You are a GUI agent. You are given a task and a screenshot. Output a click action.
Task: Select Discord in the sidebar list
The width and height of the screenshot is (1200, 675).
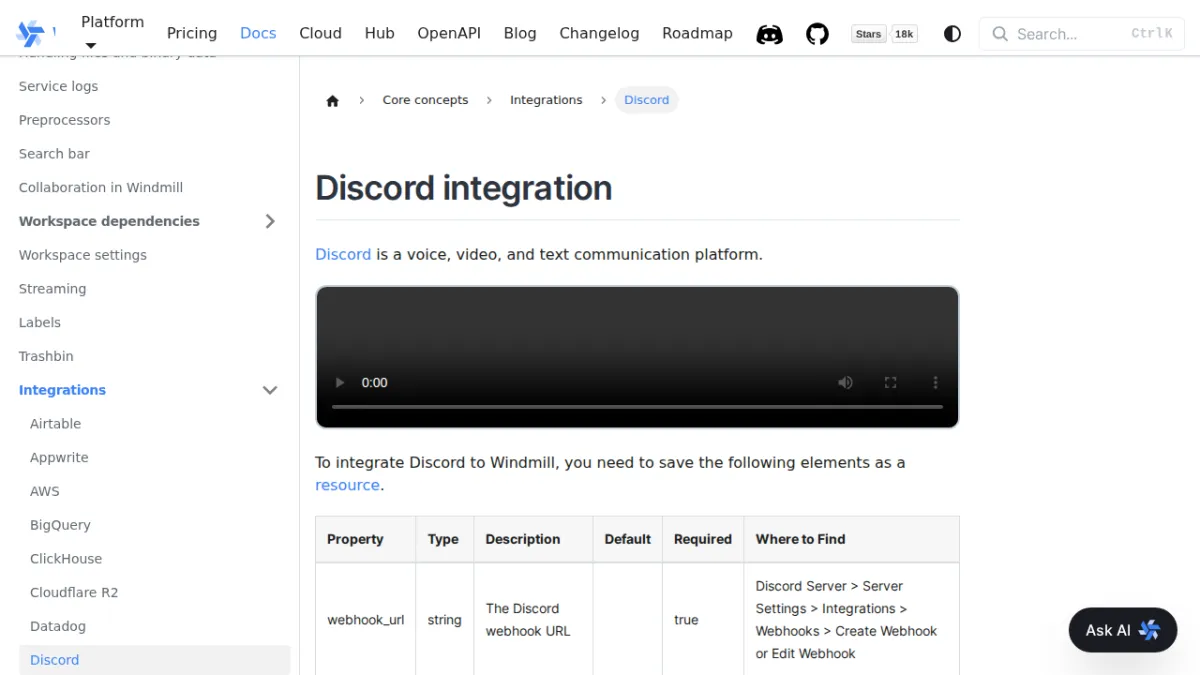coord(155,660)
